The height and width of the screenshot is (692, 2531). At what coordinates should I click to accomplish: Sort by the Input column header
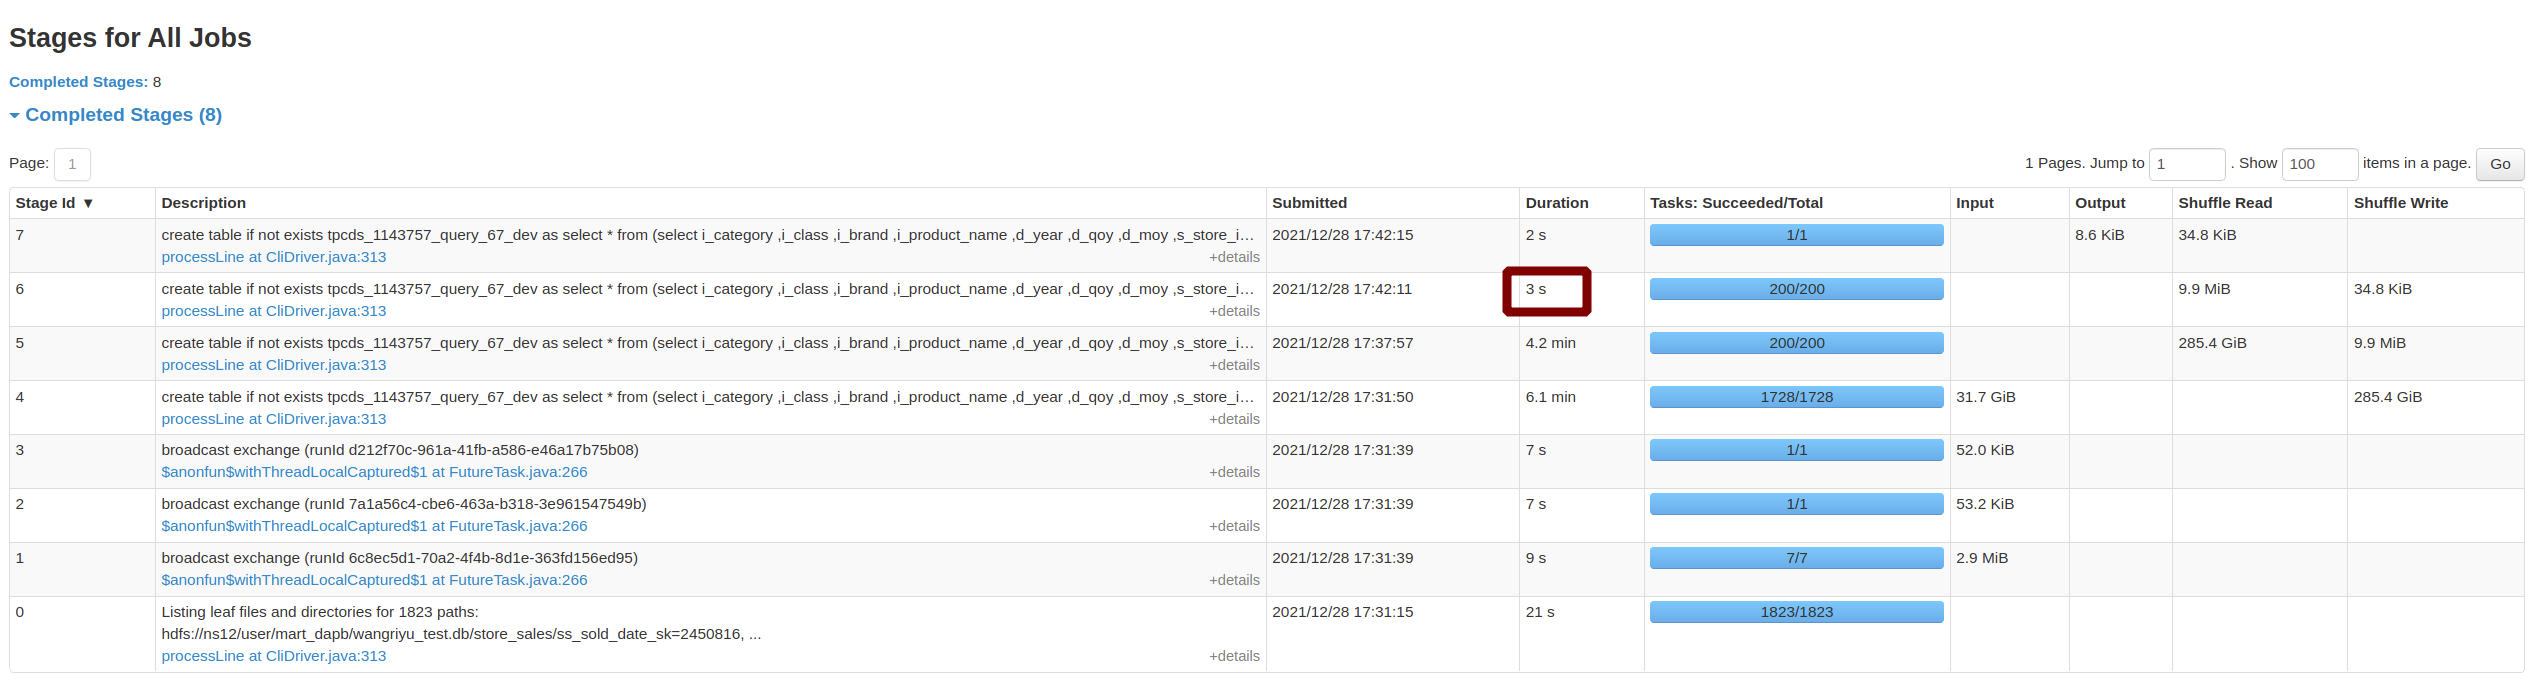(x=1975, y=203)
